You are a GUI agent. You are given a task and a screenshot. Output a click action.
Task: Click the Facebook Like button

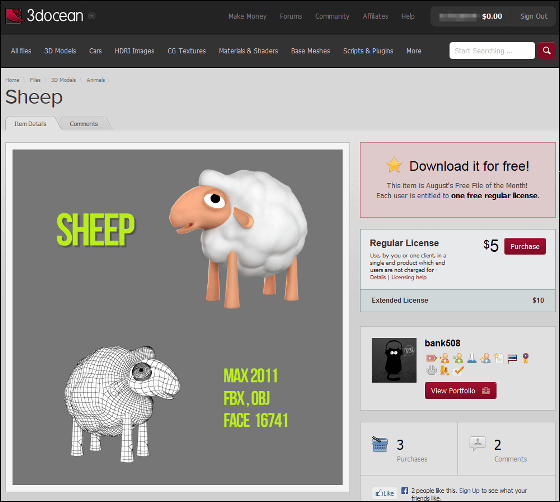385,493
